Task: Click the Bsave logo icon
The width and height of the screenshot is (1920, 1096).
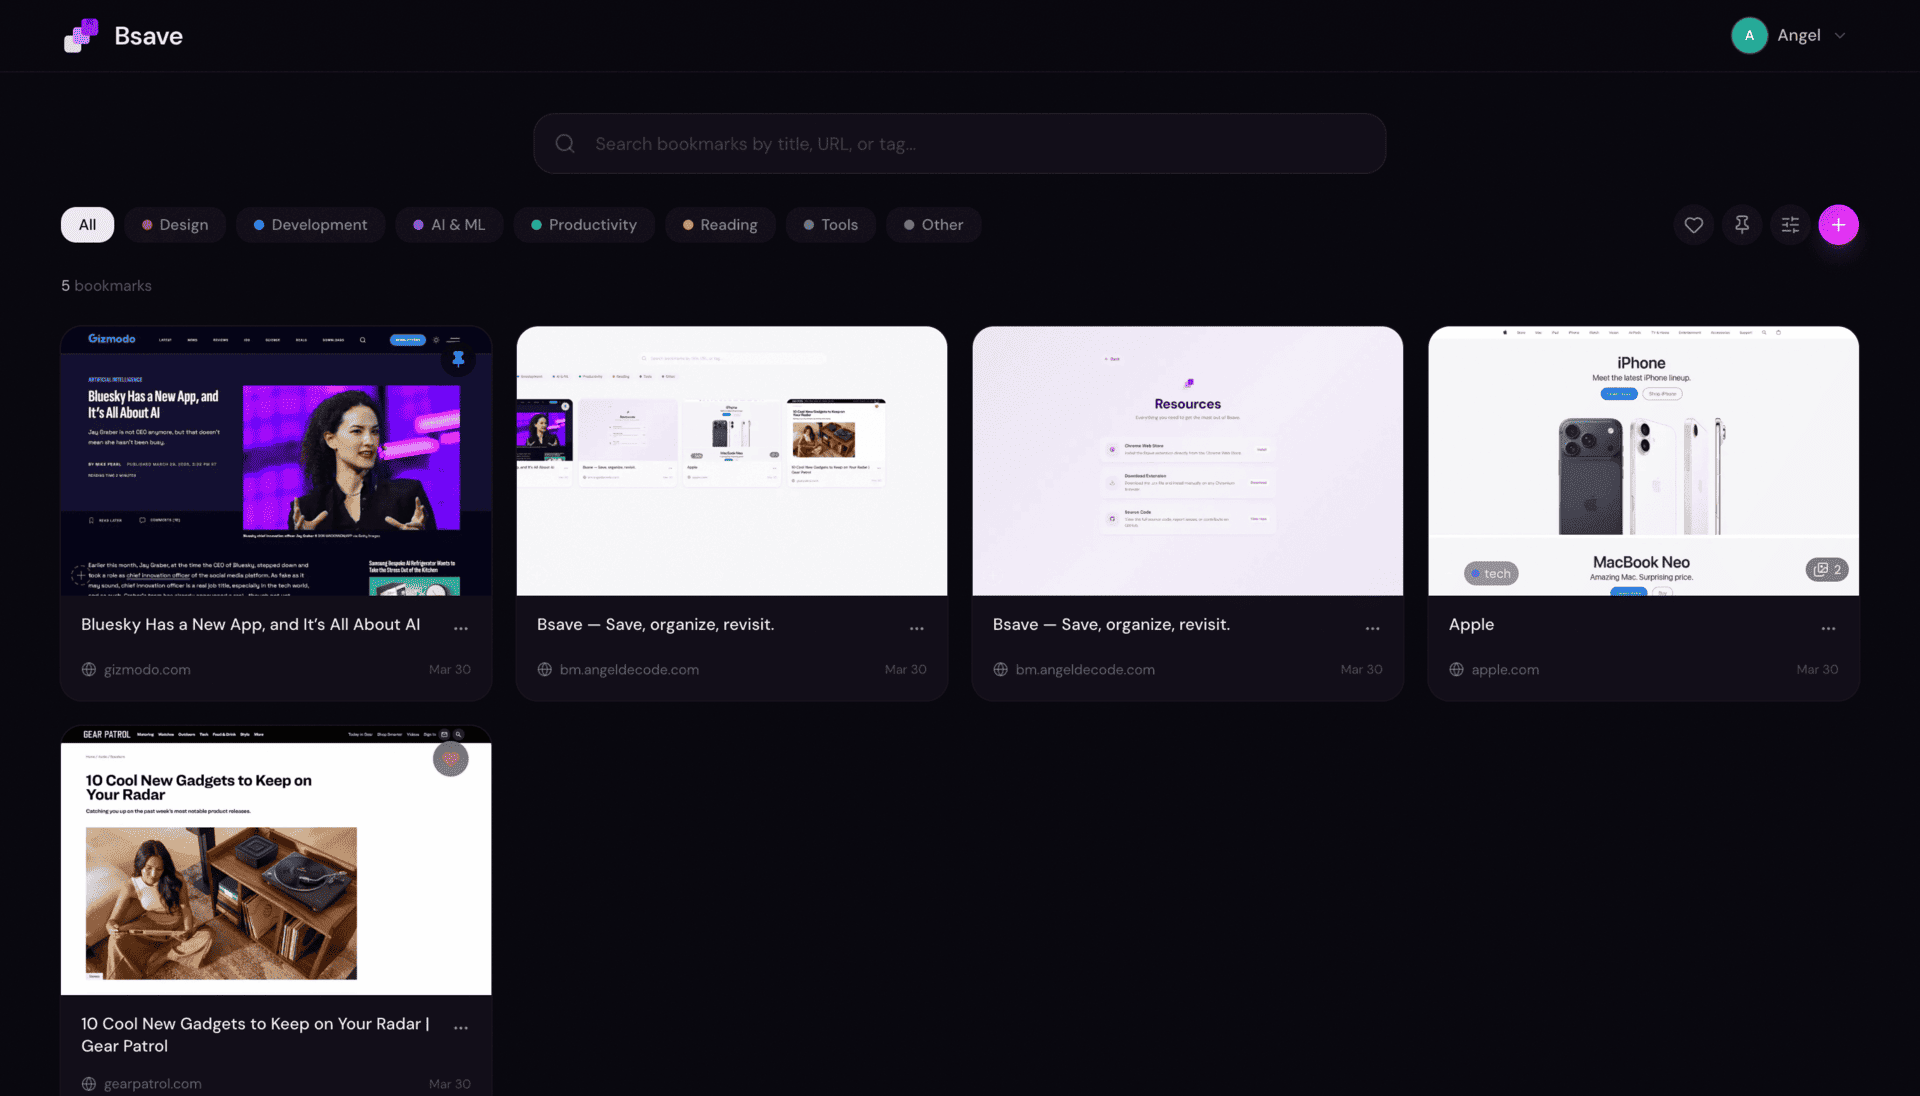Action: coord(81,36)
